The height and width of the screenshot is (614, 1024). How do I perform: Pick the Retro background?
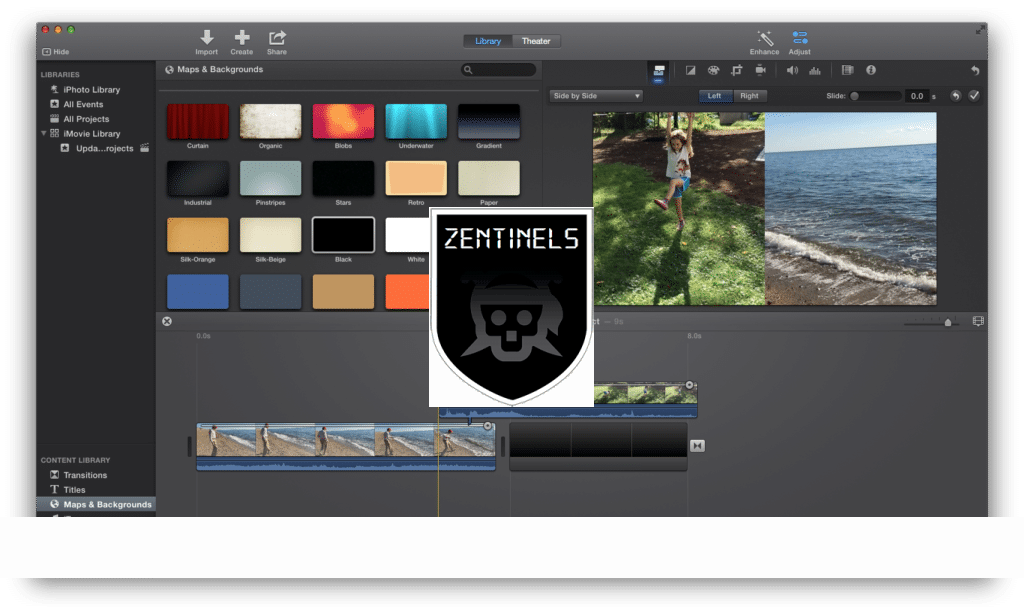[416, 178]
